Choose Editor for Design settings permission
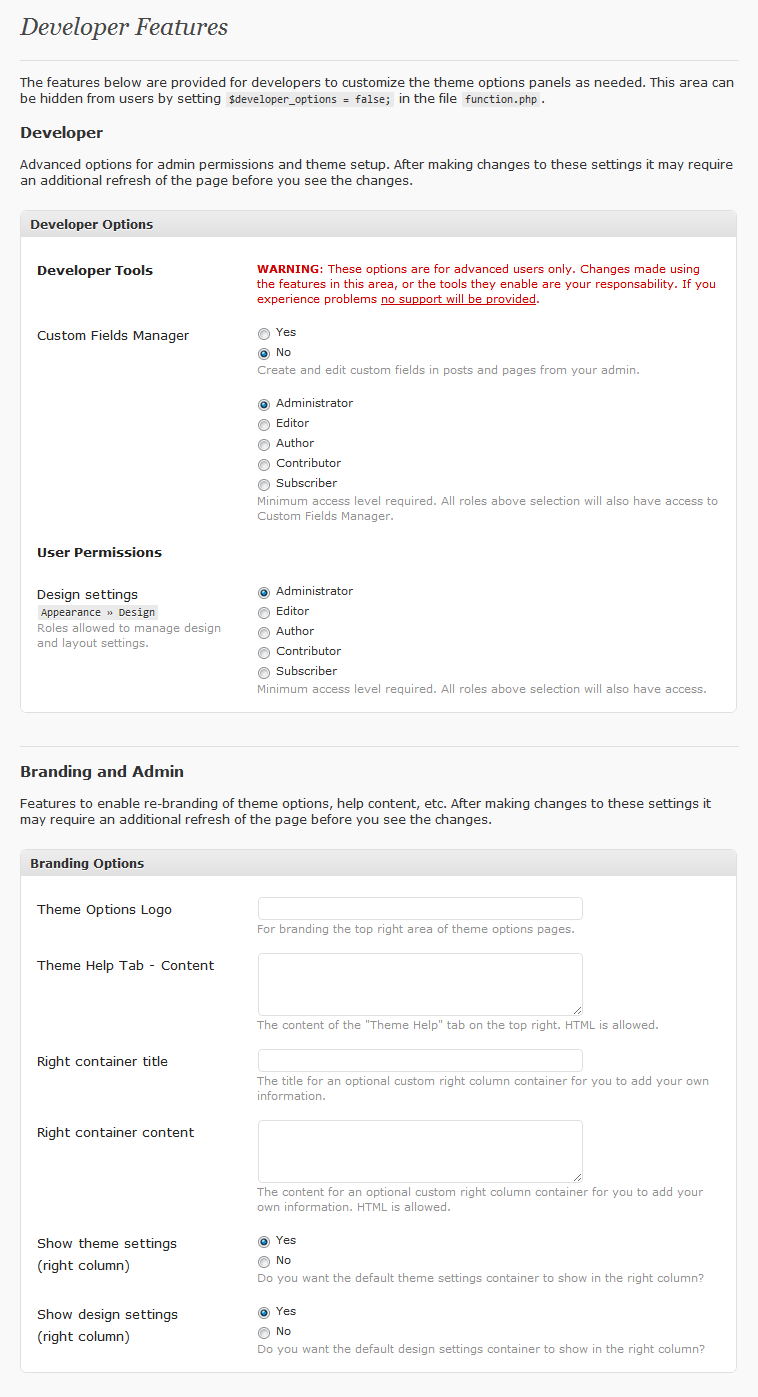758x1397 pixels. click(264, 612)
